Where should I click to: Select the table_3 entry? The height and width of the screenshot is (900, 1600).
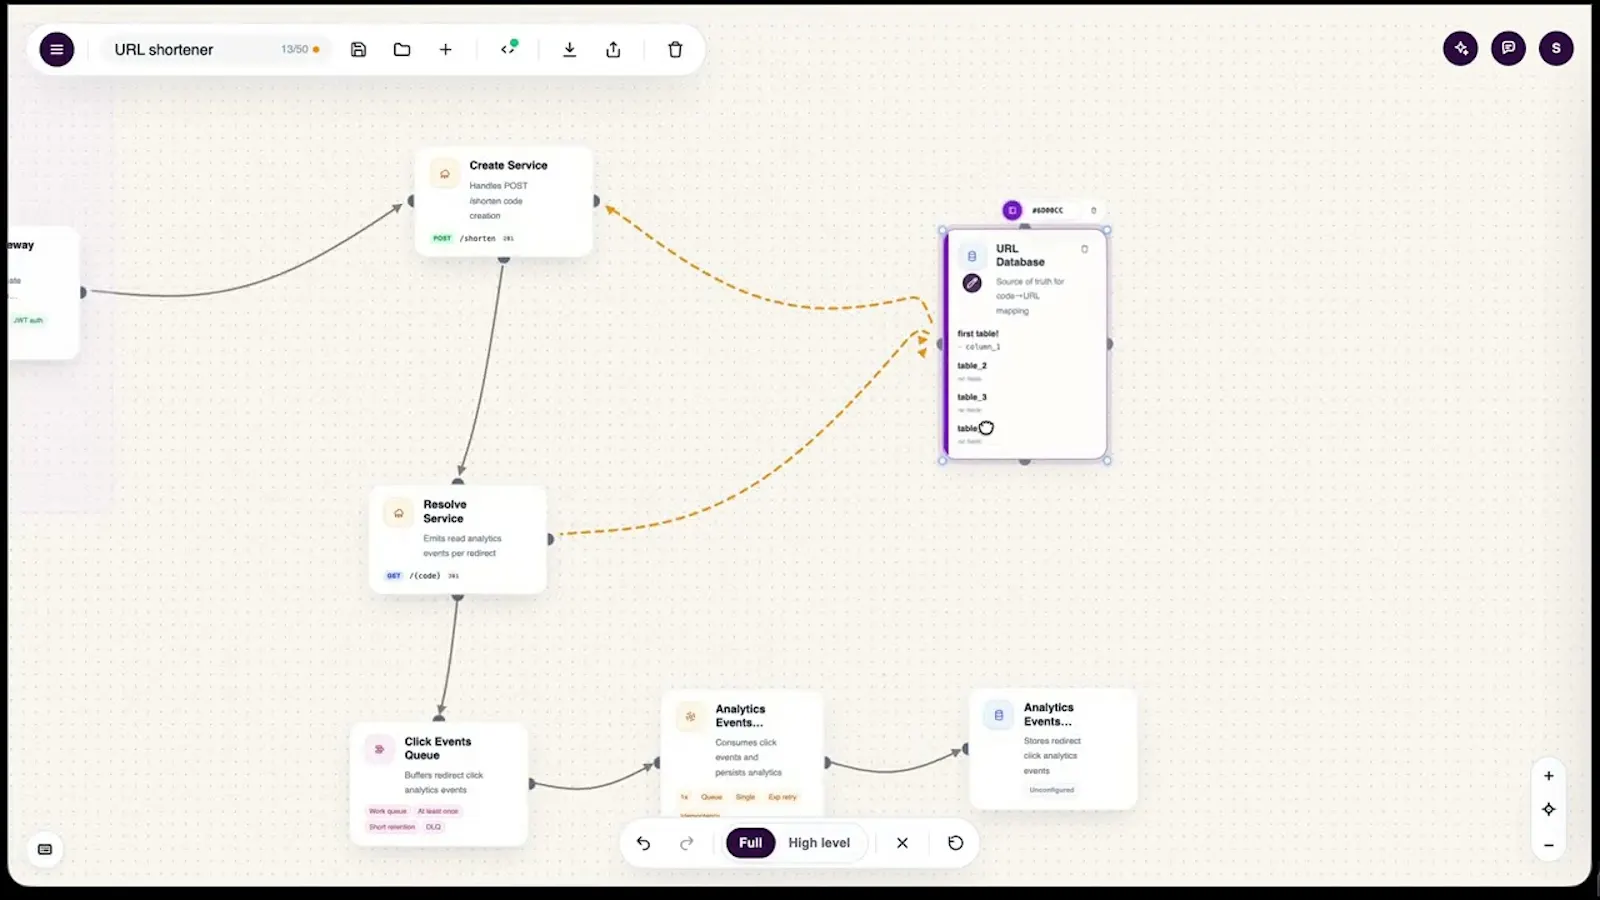[x=972, y=397]
